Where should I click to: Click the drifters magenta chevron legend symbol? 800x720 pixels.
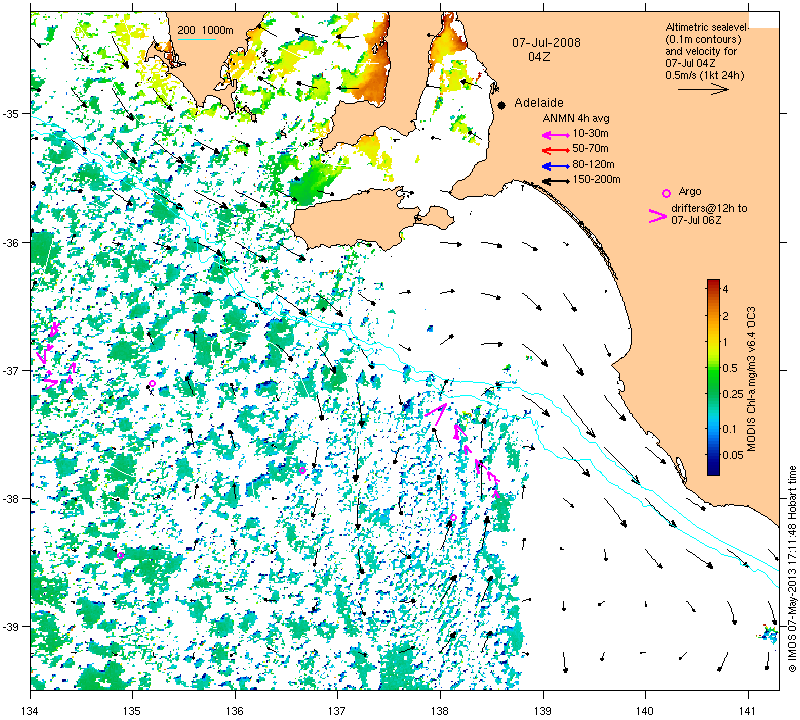[x=658, y=216]
